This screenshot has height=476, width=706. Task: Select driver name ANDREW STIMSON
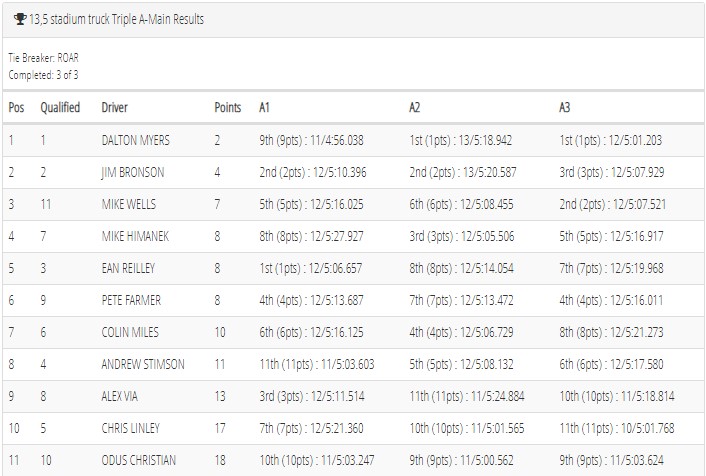point(143,364)
